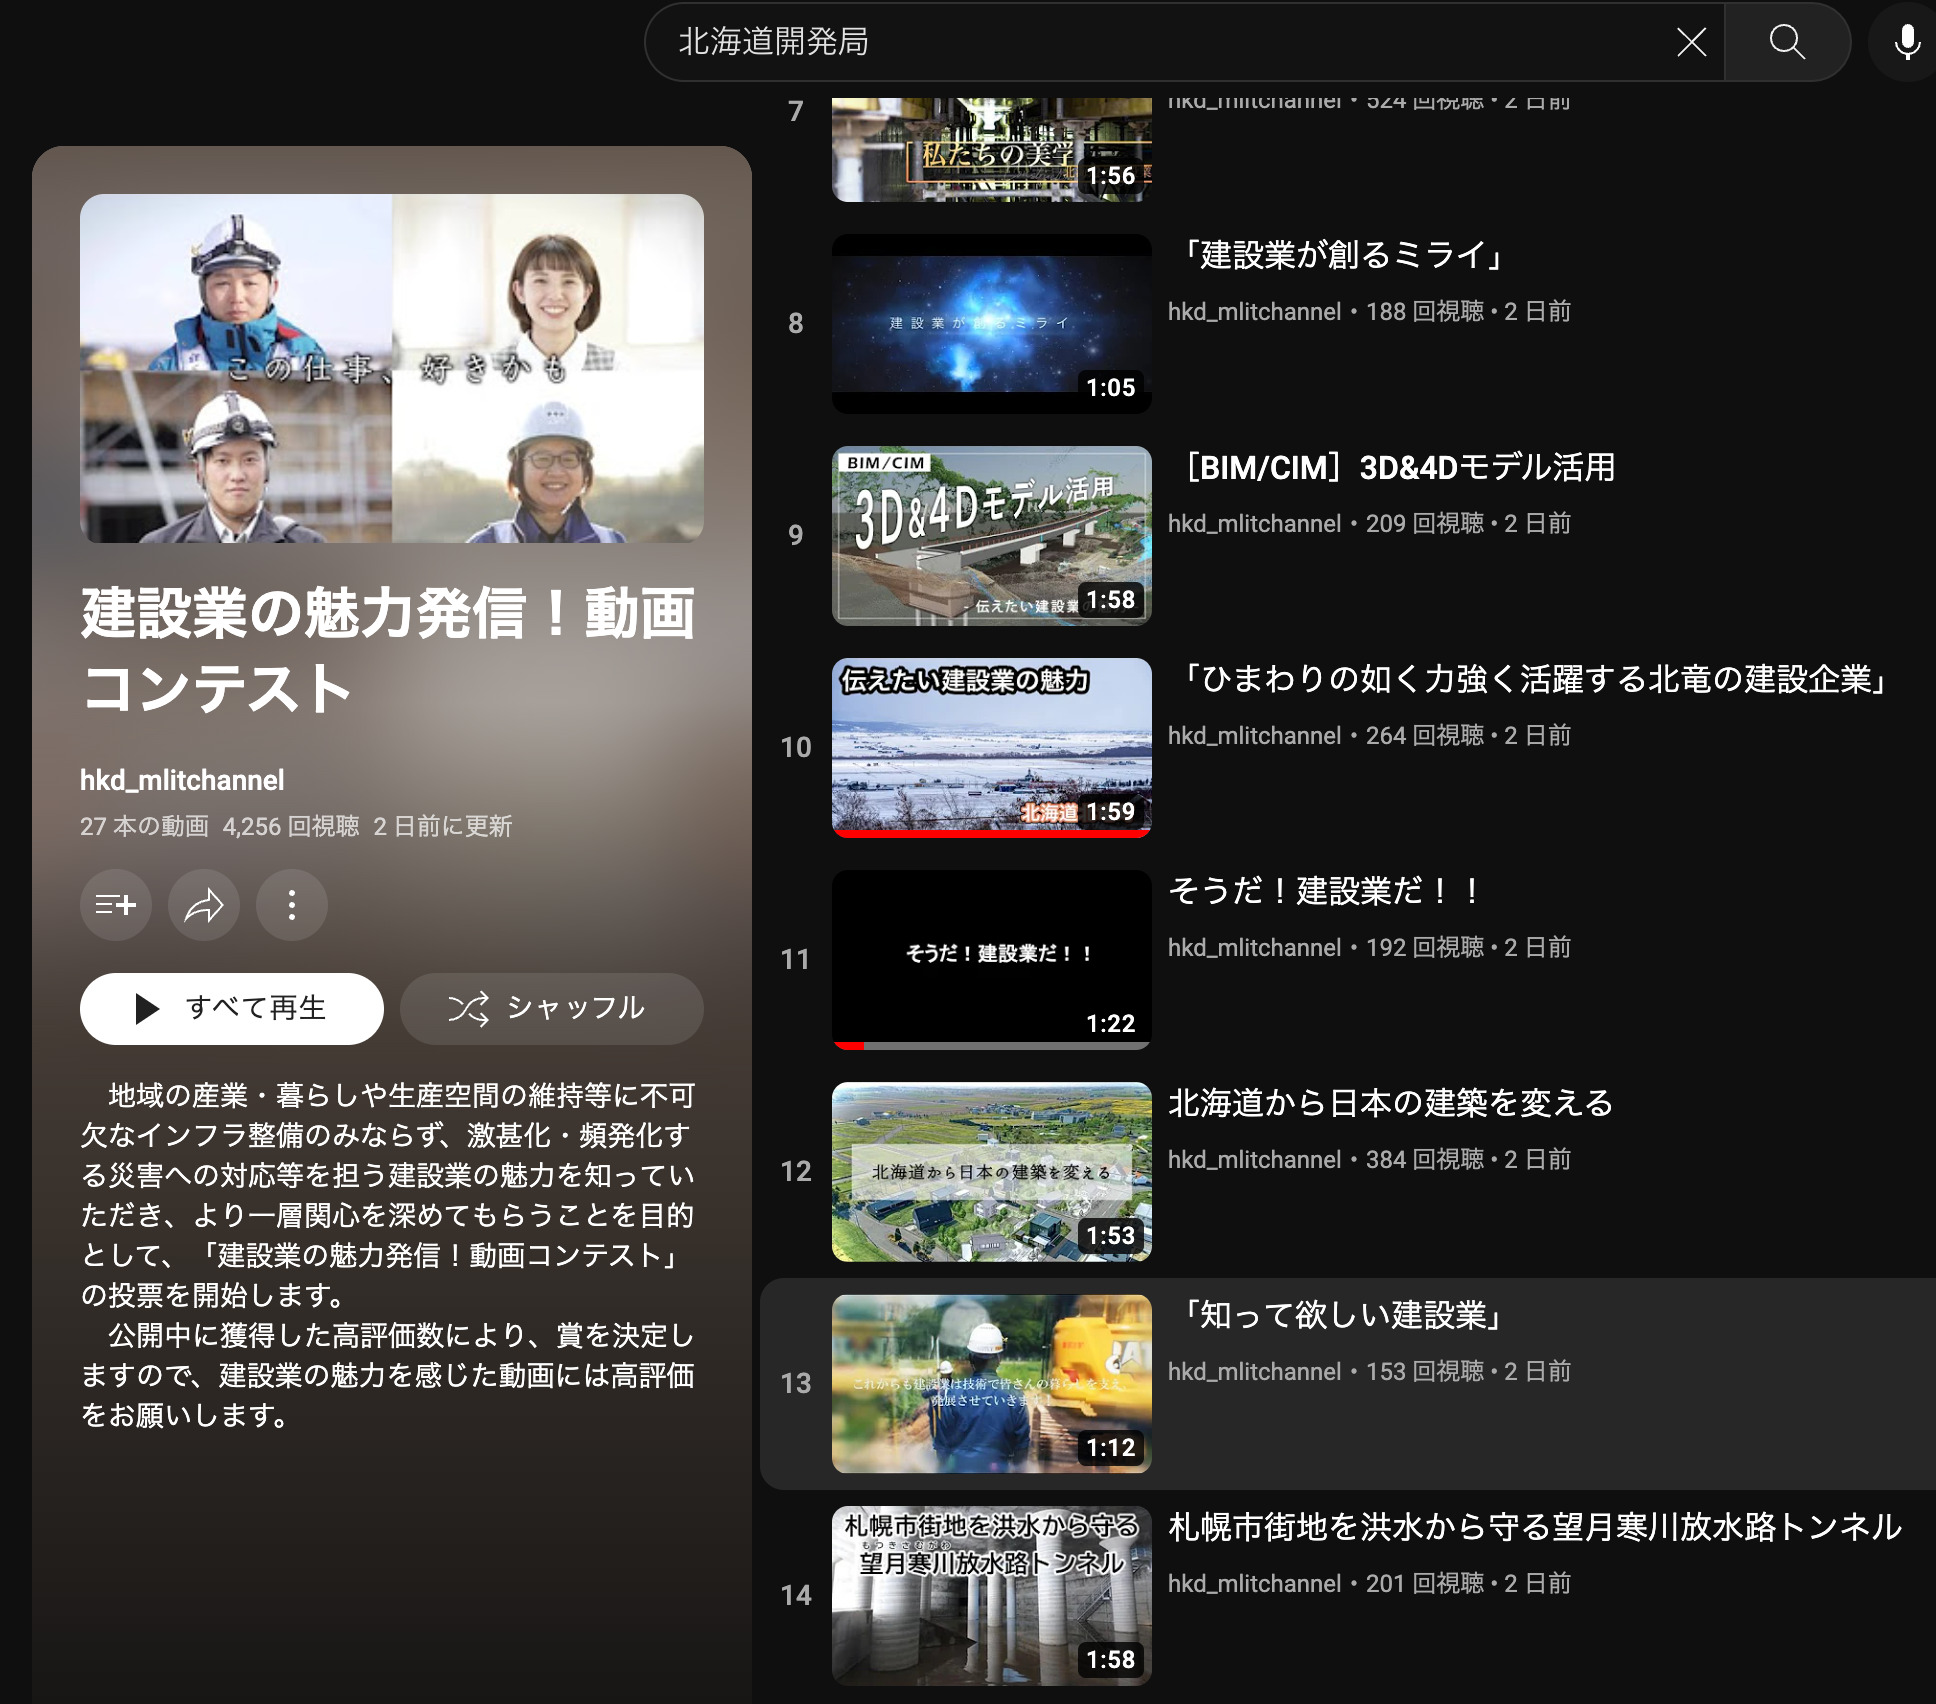1936x1704 pixels.
Task: Open the 私たちの美学 thumbnail at the top
Action: tap(991, 150)
